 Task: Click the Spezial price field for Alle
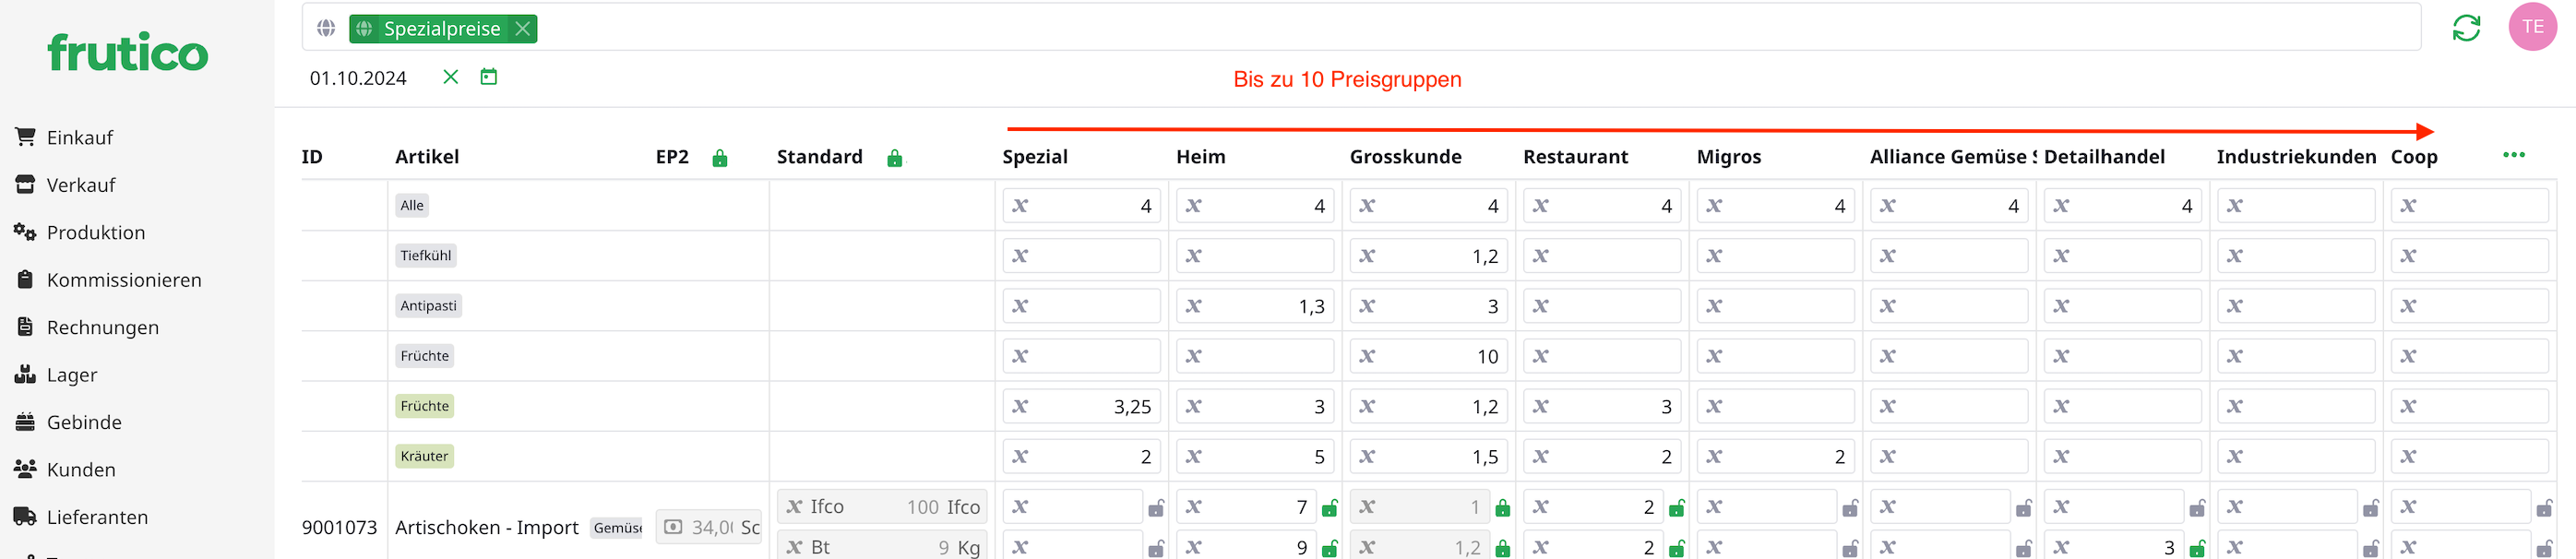1090,206
